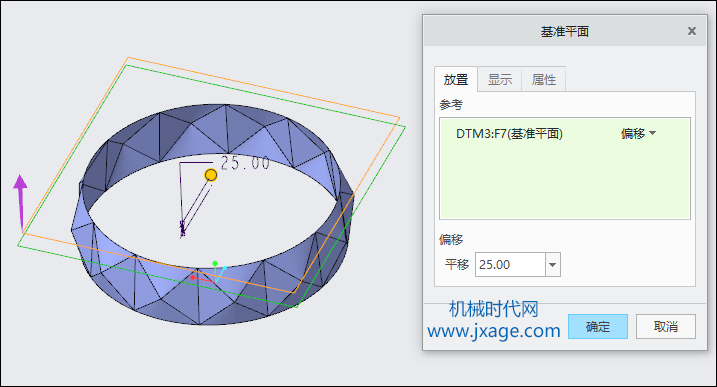
Task: Click the red axis endpoint of coordinate system
Action: click(x=193, y=277)
